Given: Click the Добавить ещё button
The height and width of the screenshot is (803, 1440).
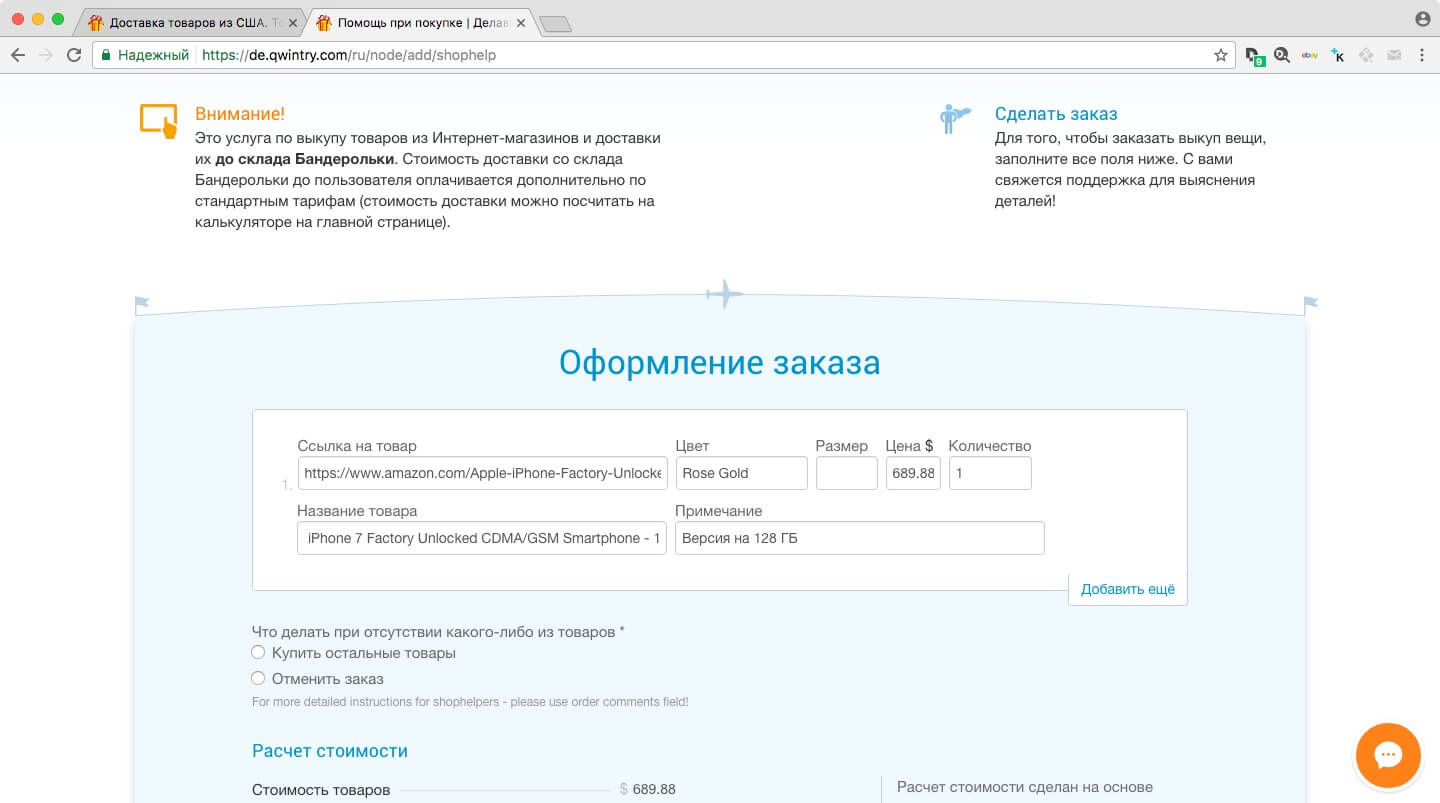Looking at the screenshot, I should (1128, 589).
